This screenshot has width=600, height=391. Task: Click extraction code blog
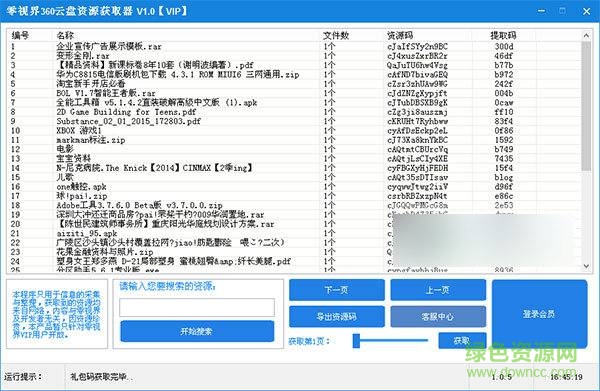[504, 177]
